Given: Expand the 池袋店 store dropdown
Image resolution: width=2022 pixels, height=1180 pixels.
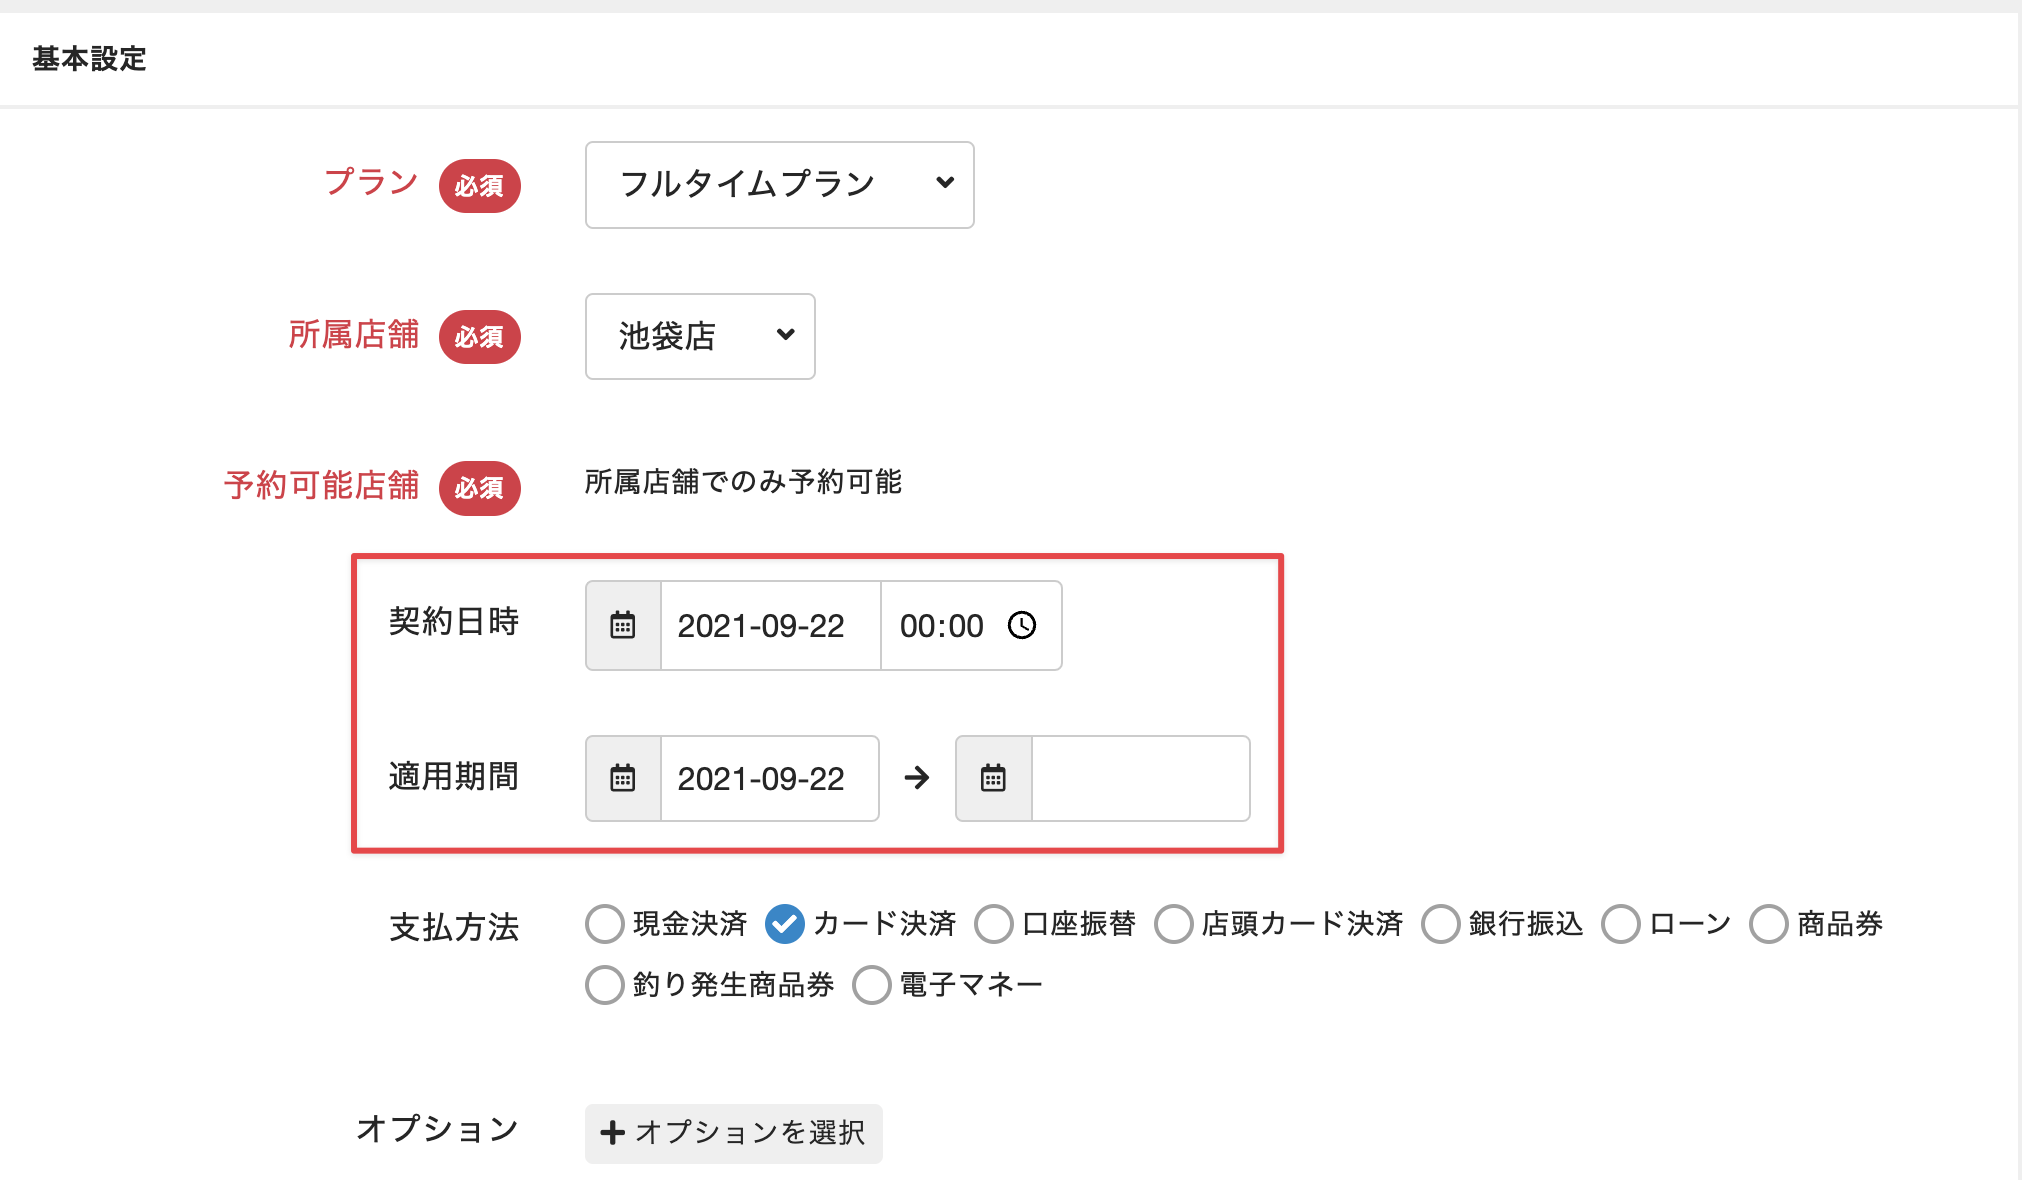Looking at the screenshot, I should 699,336.
